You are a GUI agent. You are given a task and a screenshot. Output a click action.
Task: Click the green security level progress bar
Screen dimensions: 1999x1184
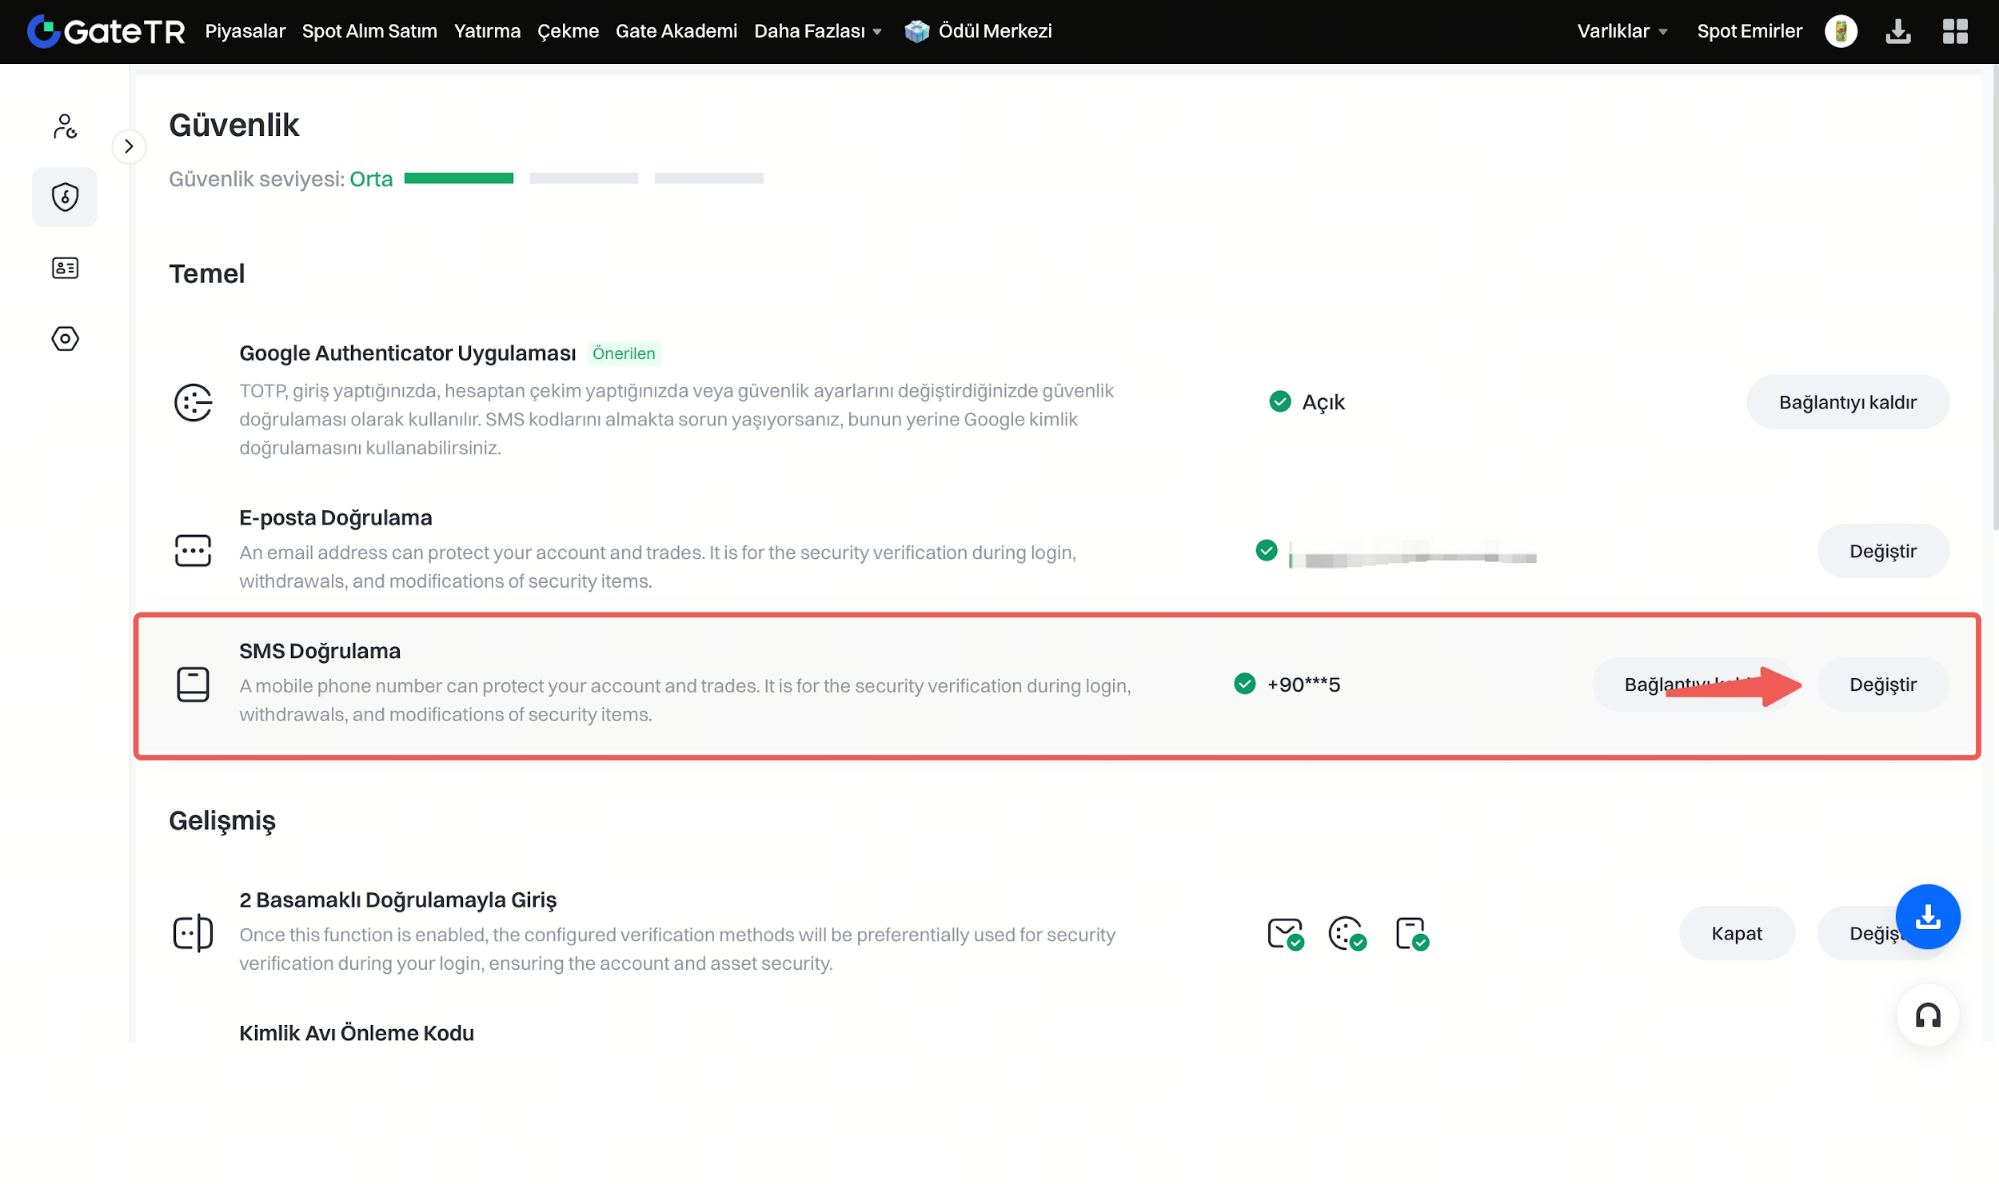459,178
